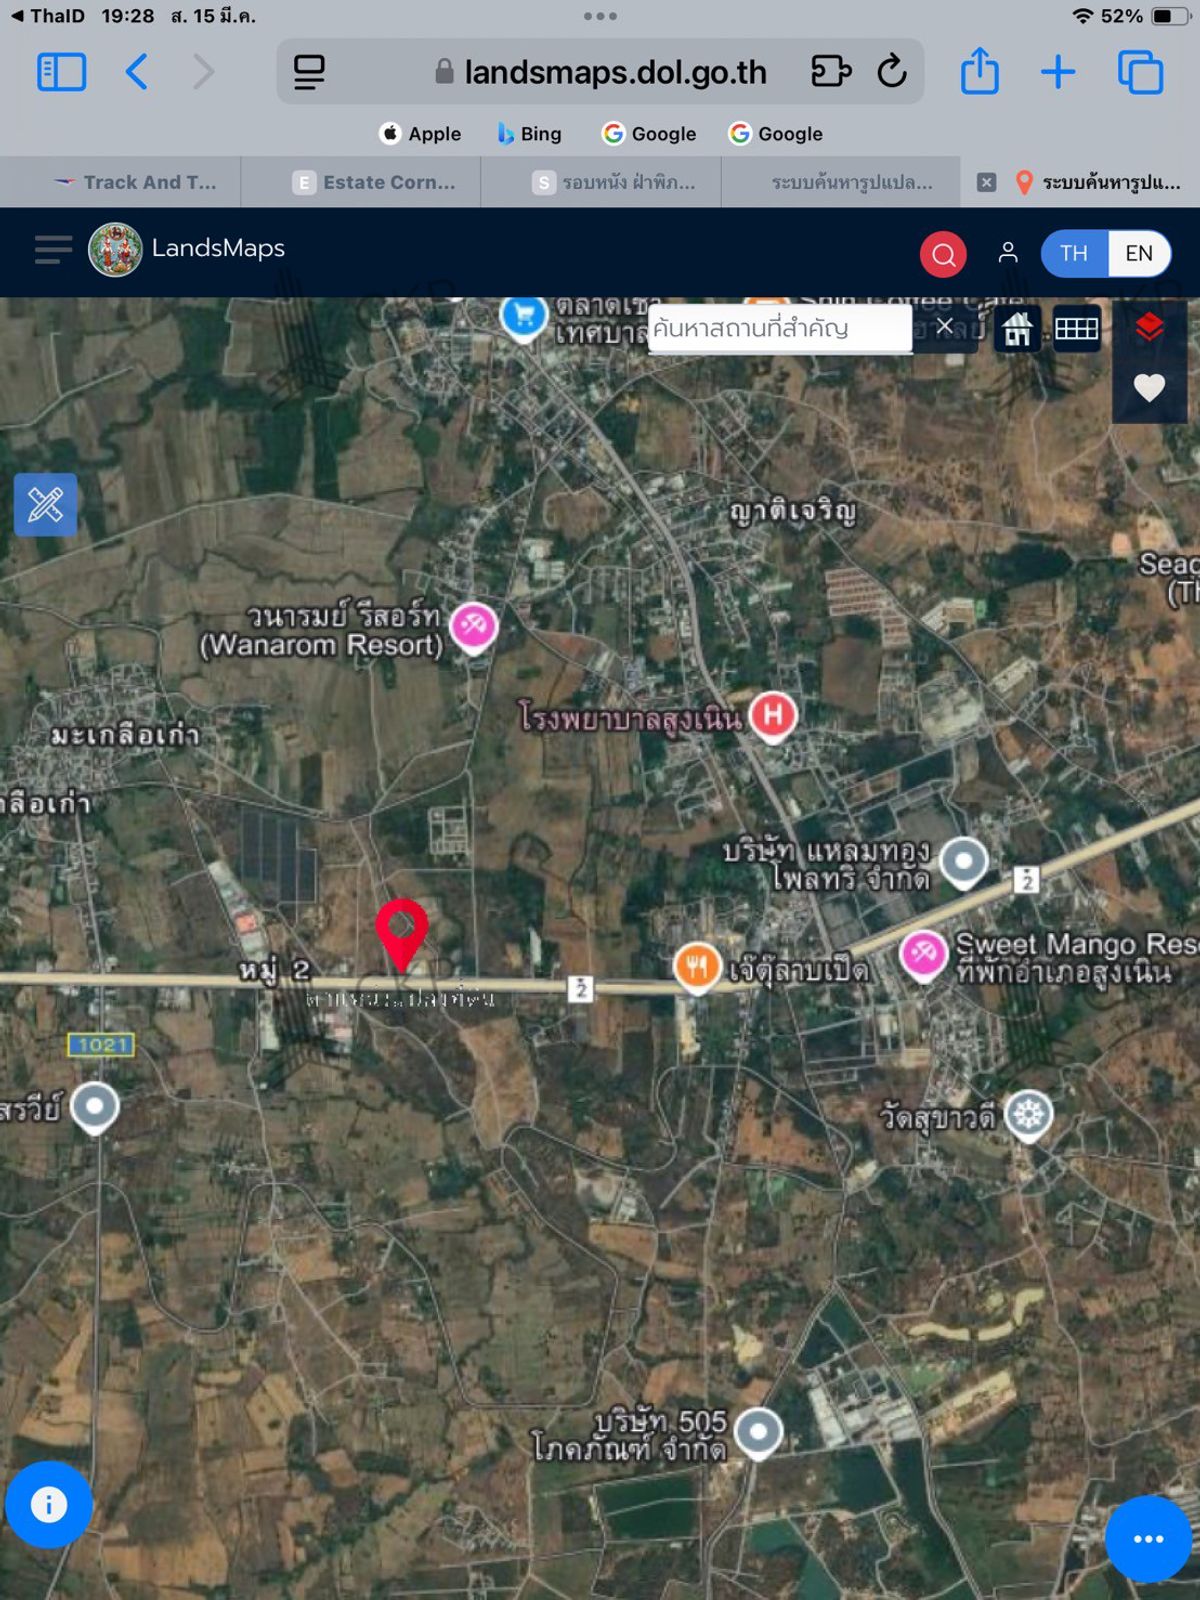The width and height of the screenshot is (1200, 1600).
Task: Open the measurement ruler tool
Action: (45, 505)
